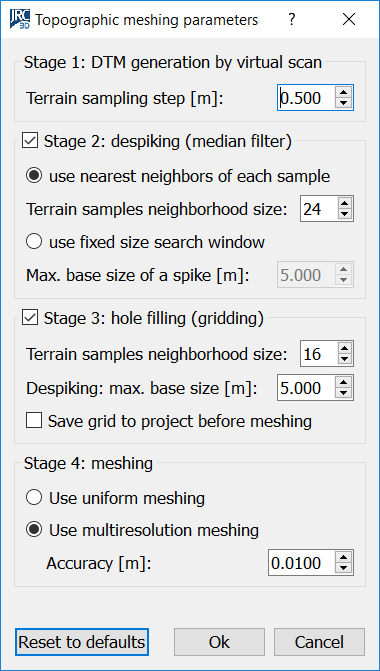
Task: Toggle Stage 2 despiking checkbox
Action: tap(30, 140)
